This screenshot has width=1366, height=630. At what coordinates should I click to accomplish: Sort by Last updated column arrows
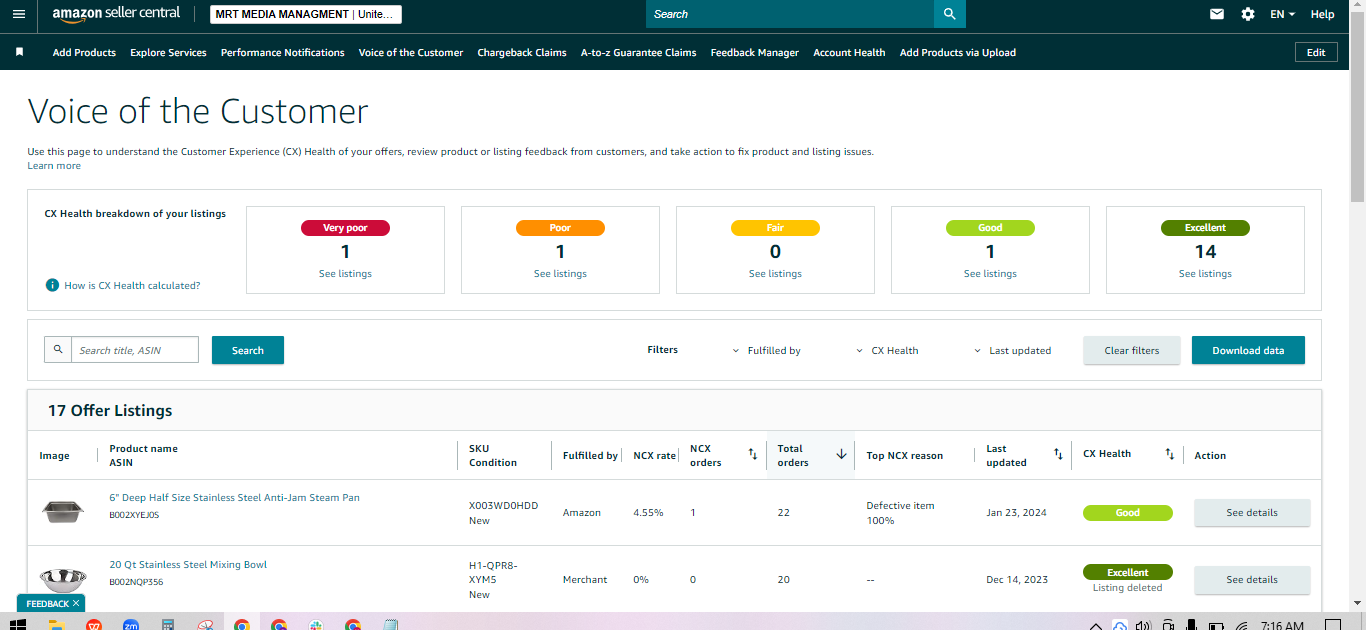point(1058,454)
